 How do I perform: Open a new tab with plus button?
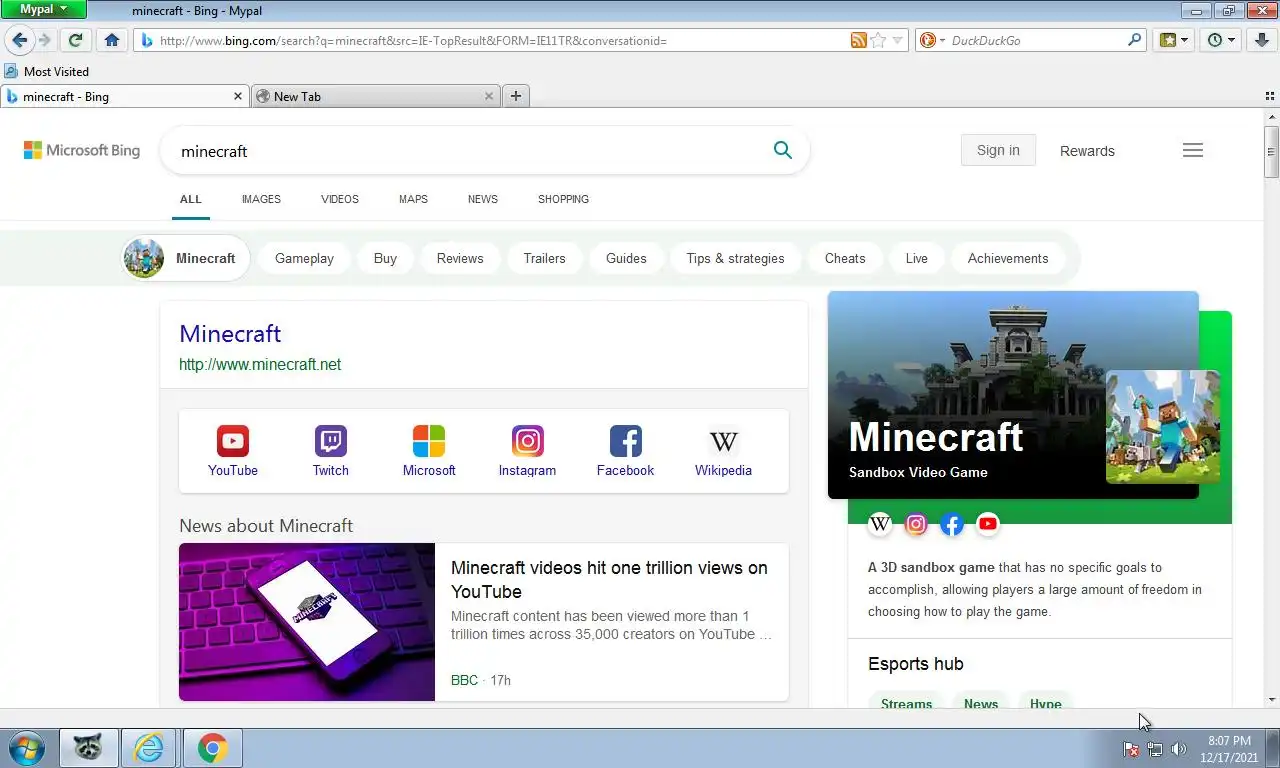(516, 96)
